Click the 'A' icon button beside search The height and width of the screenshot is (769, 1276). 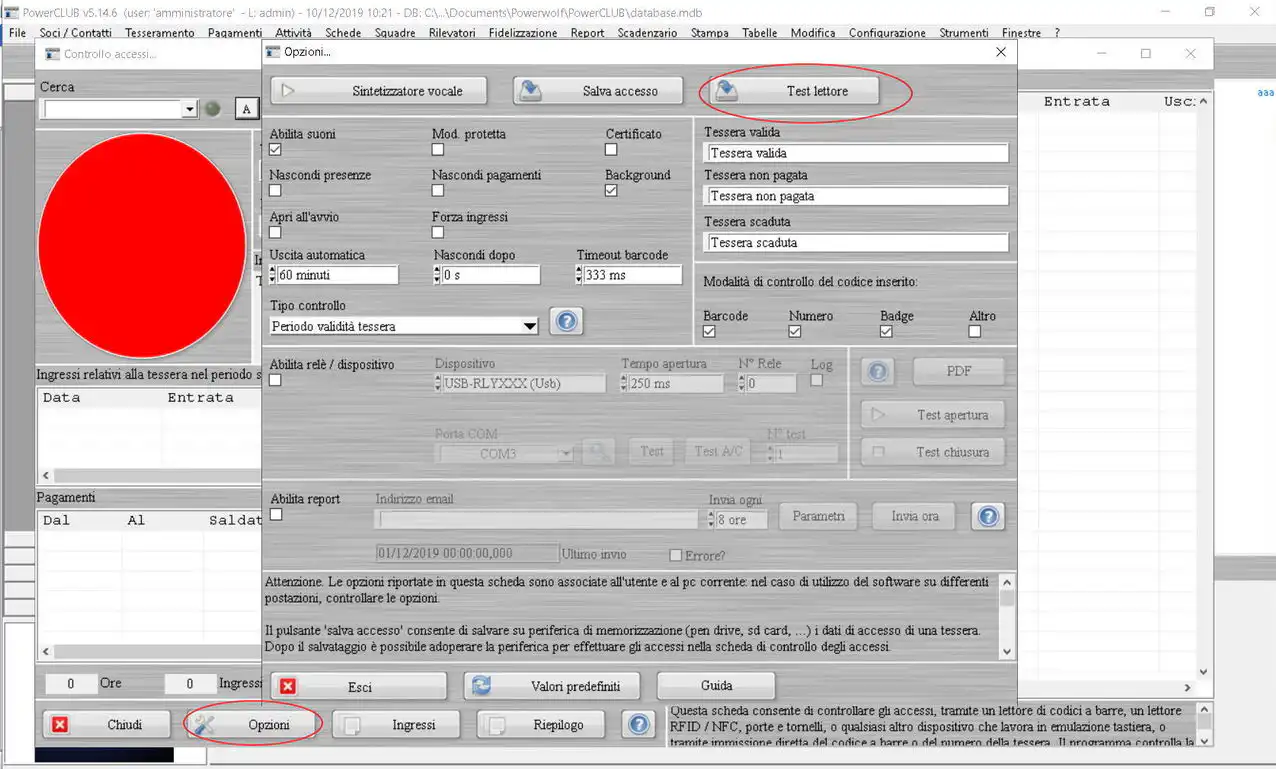246,109
